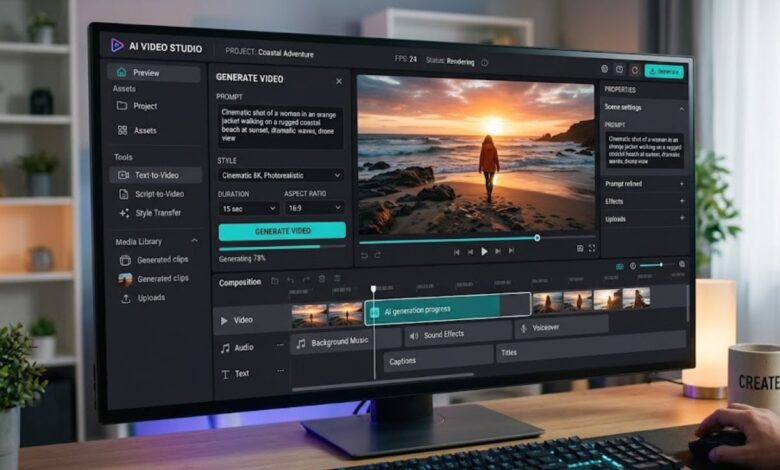This screenshot has height=470, width=780.
Task: Open the Text track more options dots
Action: pos(281,371)
